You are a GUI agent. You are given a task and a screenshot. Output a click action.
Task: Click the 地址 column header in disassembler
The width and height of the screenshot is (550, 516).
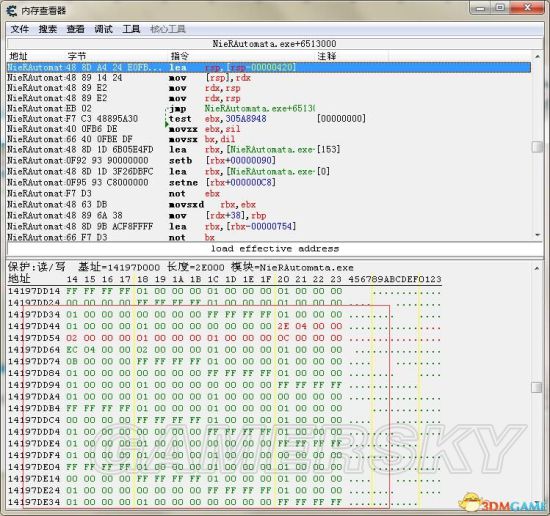pyautogui.click(x=18, y=56)
